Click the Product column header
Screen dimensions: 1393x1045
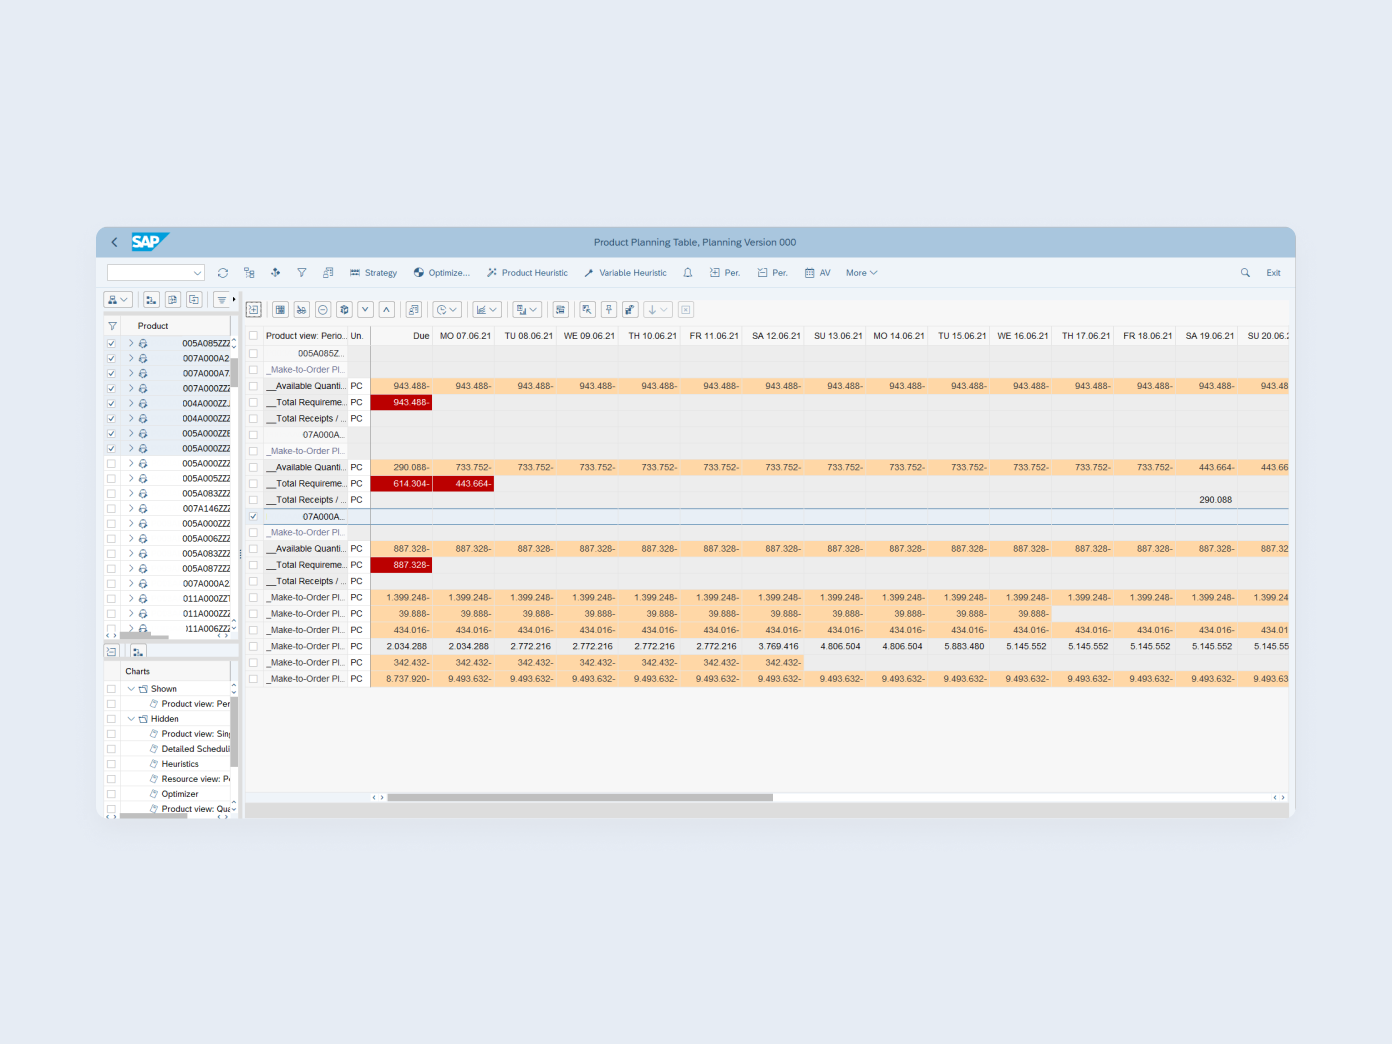click(x=153, y=326)
